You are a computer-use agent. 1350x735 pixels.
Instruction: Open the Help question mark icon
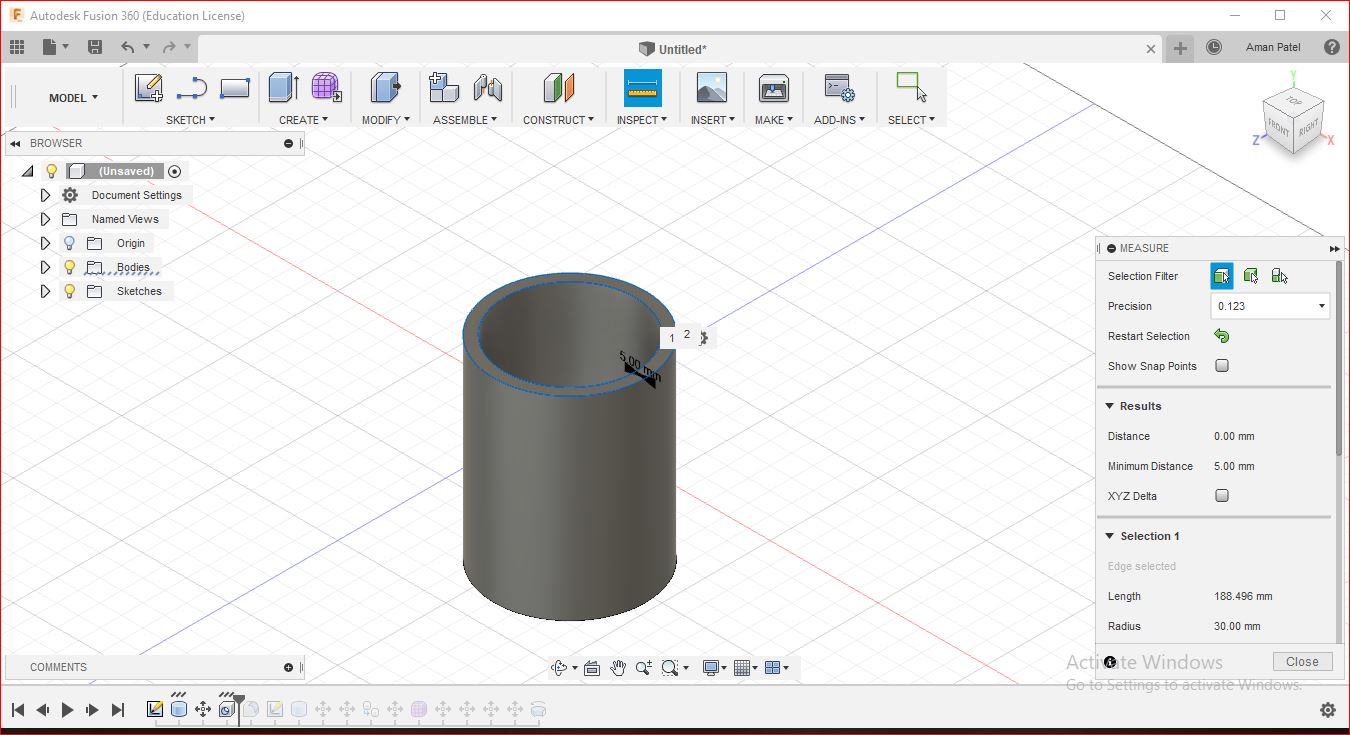click(1332, 47)
